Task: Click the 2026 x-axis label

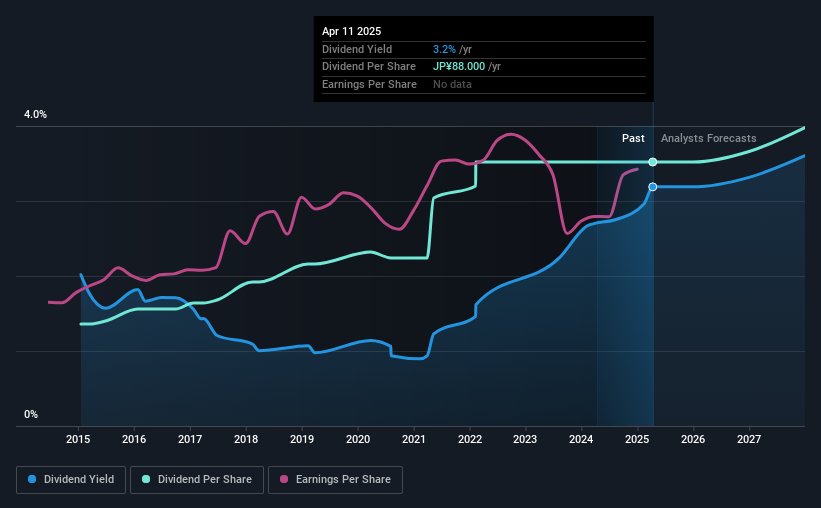Action: [693, 439]
